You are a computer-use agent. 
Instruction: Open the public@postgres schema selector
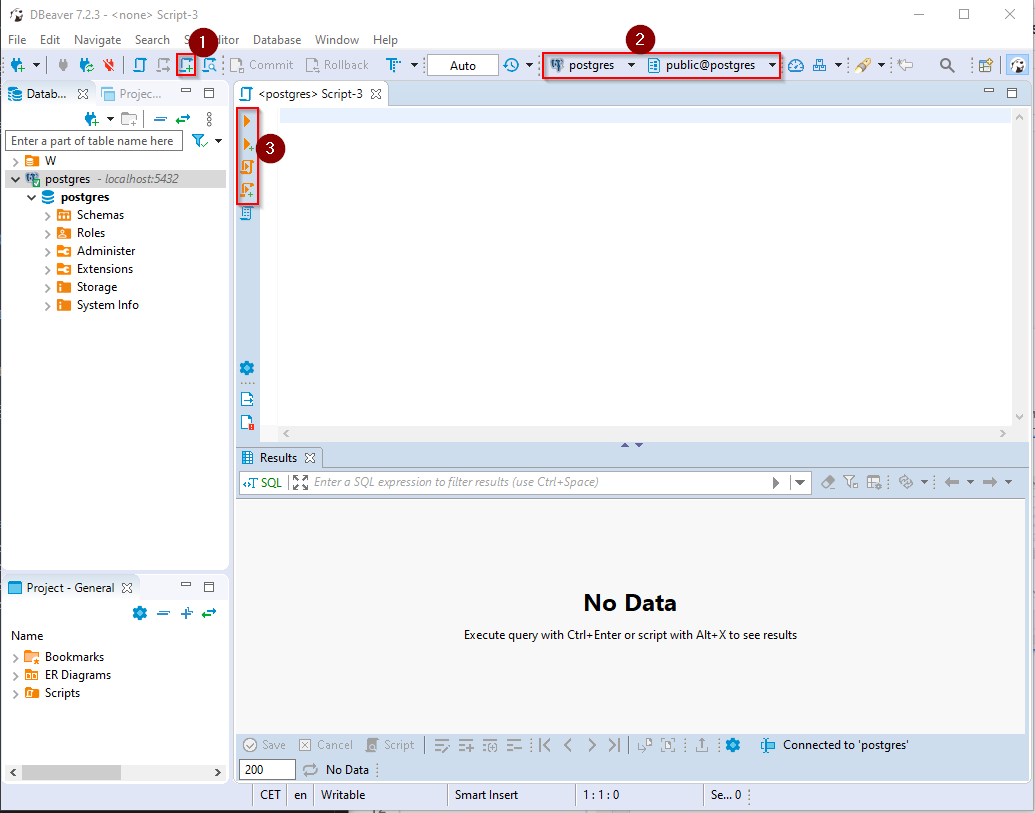[712, 65]
